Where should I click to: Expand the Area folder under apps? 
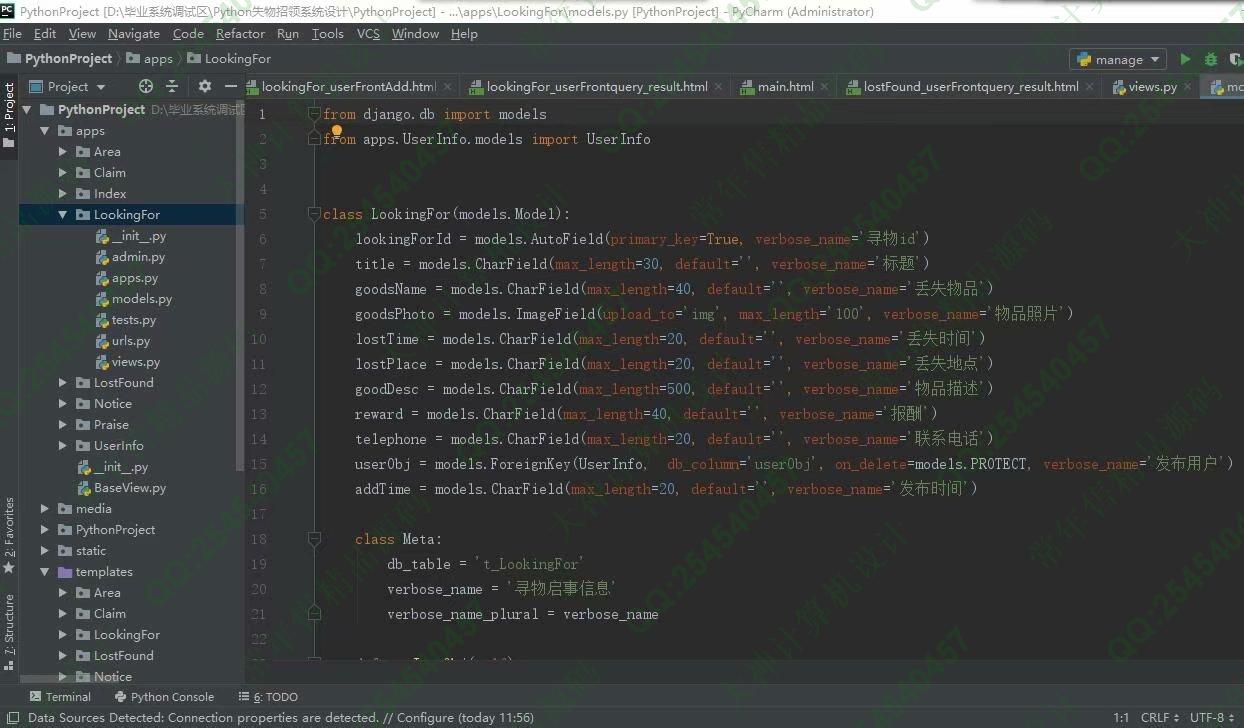(x=63, y=152)
